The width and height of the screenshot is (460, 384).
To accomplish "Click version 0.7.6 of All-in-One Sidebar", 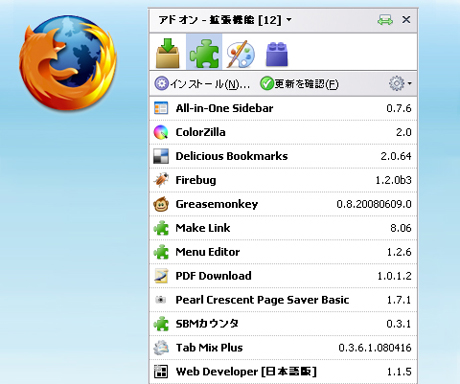I will (399, 108).
